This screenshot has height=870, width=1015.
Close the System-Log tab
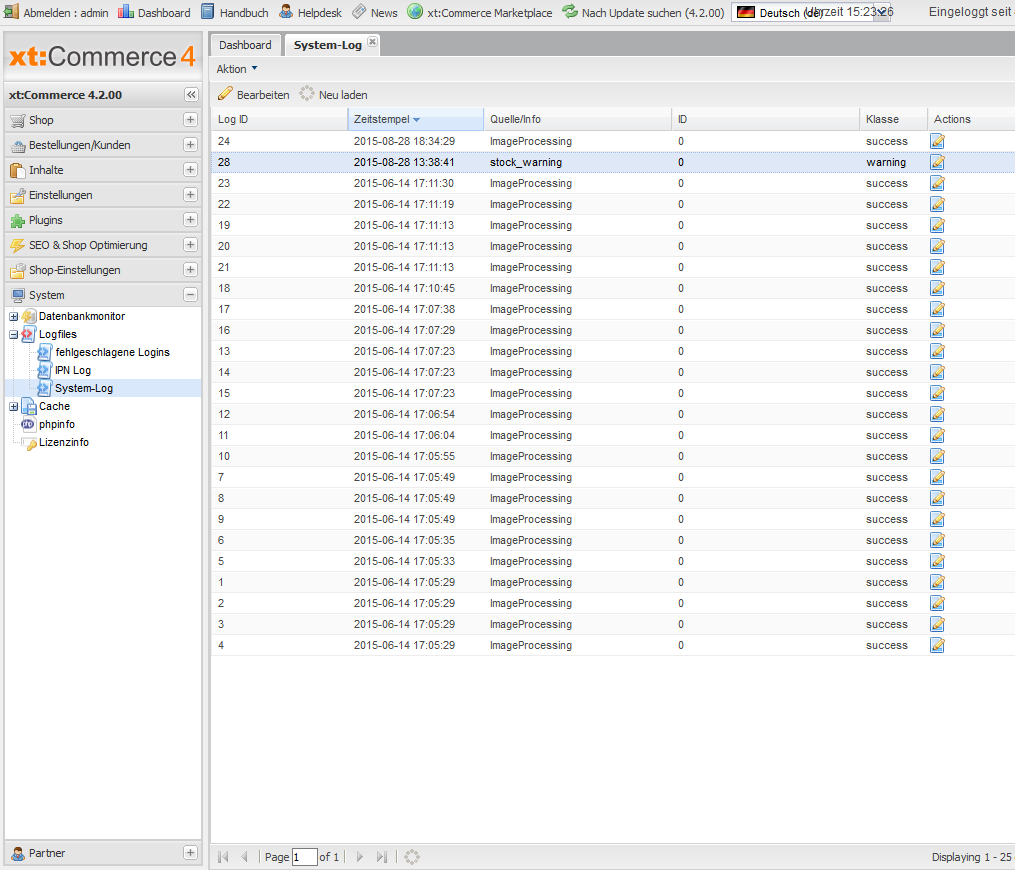point(373,42)
